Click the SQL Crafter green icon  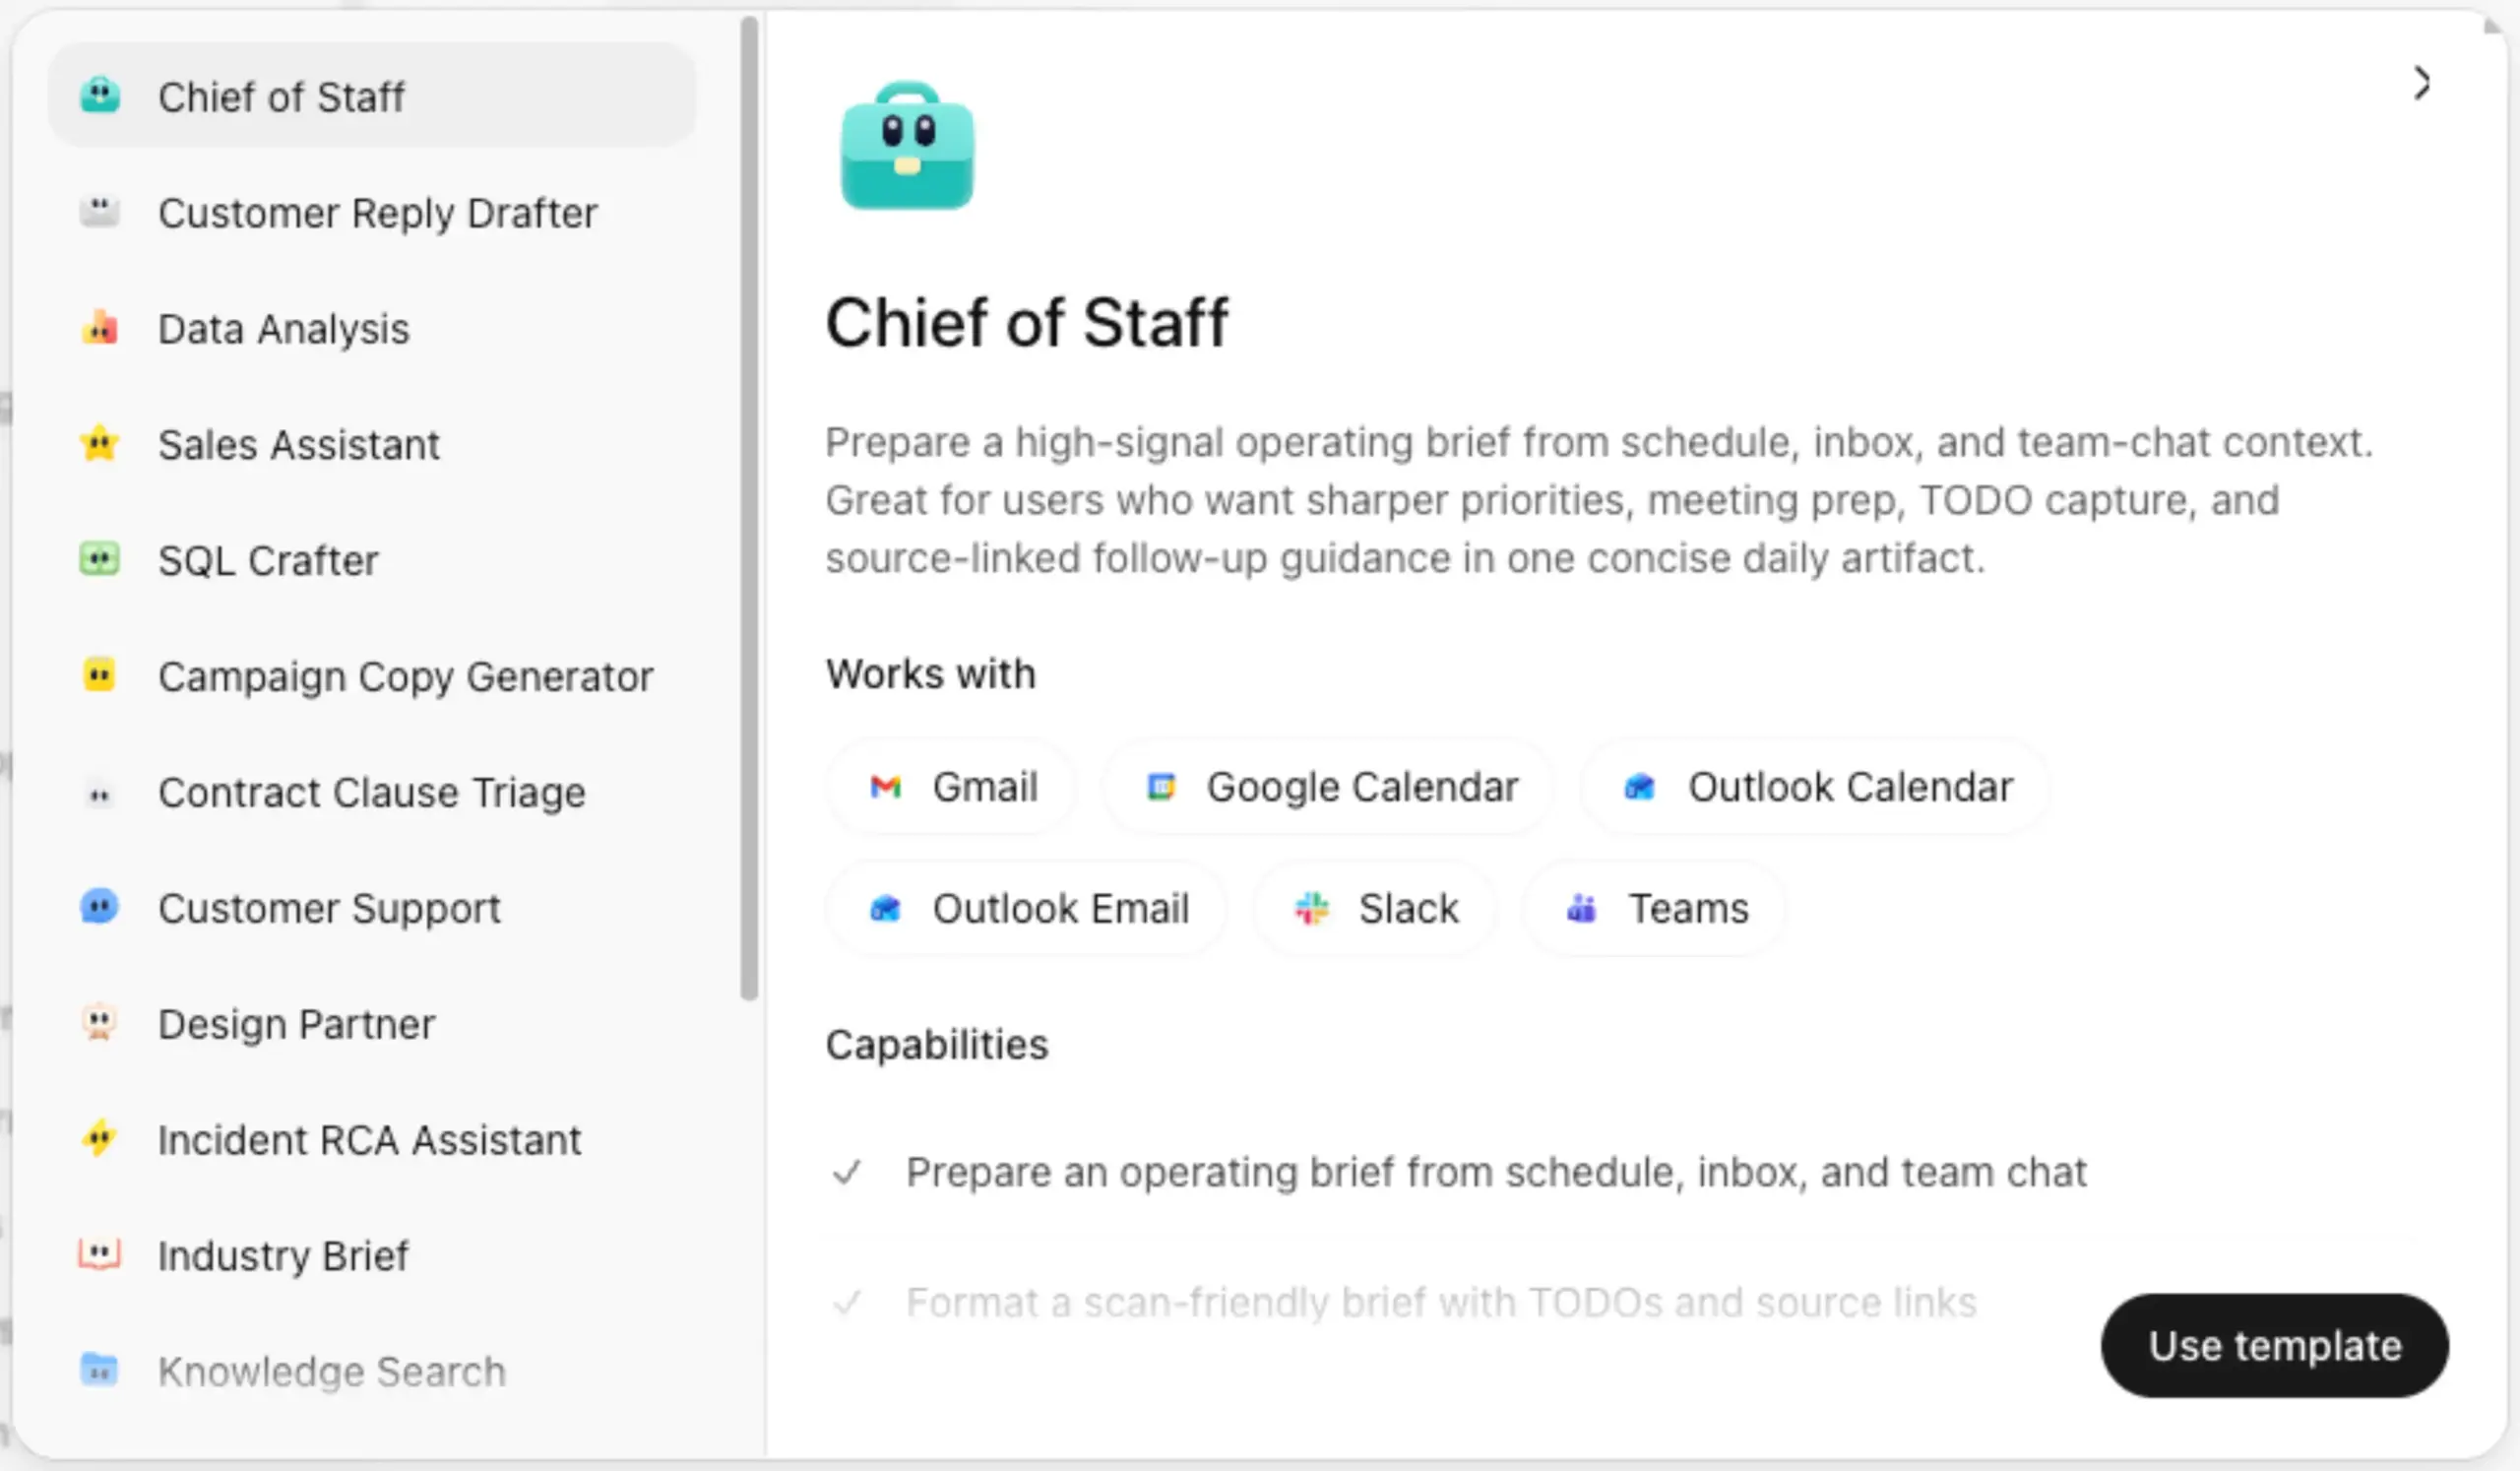point(100,559)
